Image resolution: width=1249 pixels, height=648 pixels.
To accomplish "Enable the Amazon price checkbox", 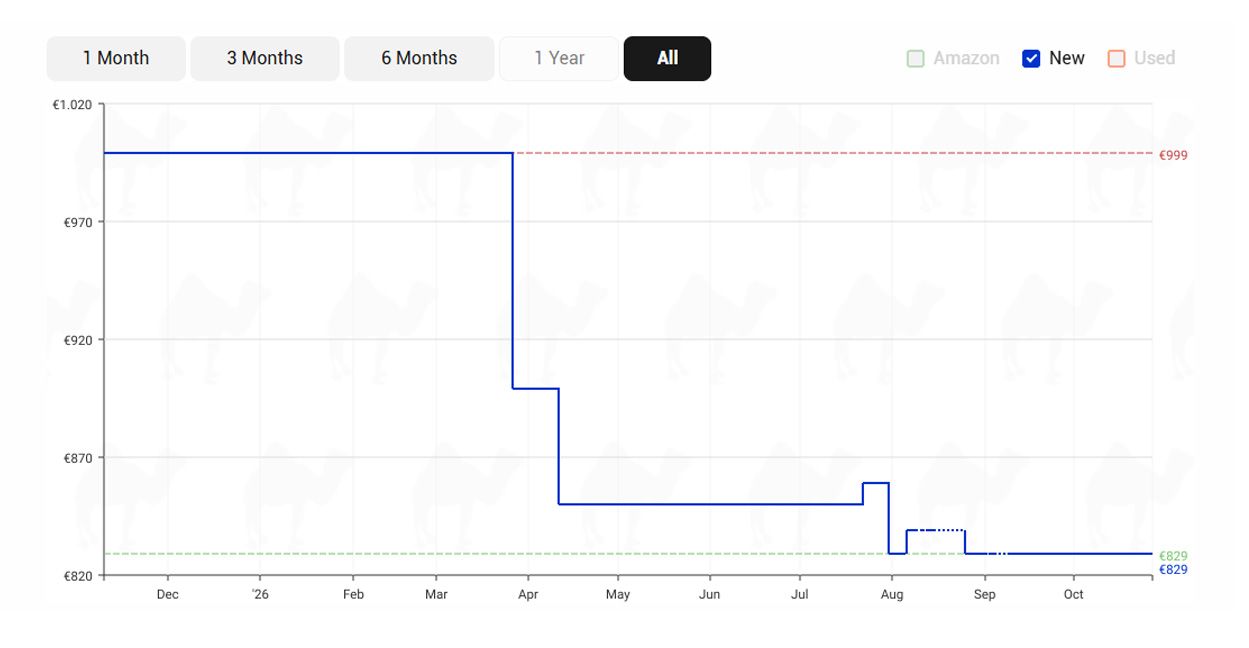I will (915, 58).
